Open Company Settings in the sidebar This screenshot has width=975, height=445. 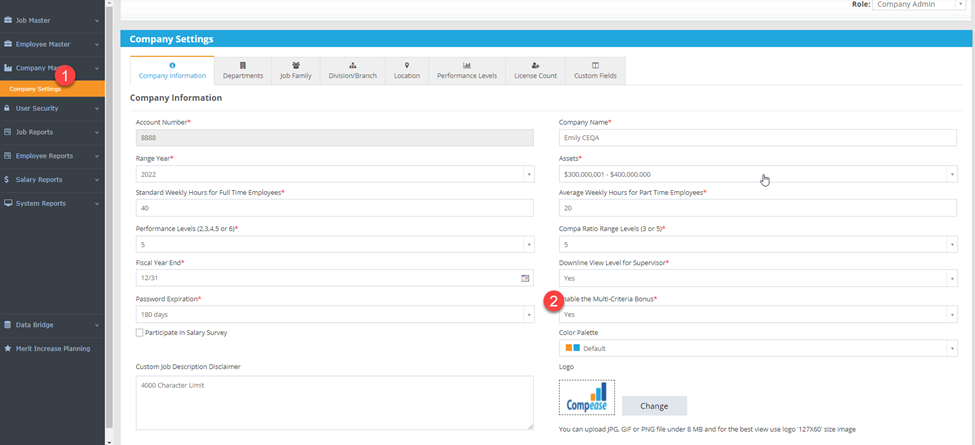point(52,89)
